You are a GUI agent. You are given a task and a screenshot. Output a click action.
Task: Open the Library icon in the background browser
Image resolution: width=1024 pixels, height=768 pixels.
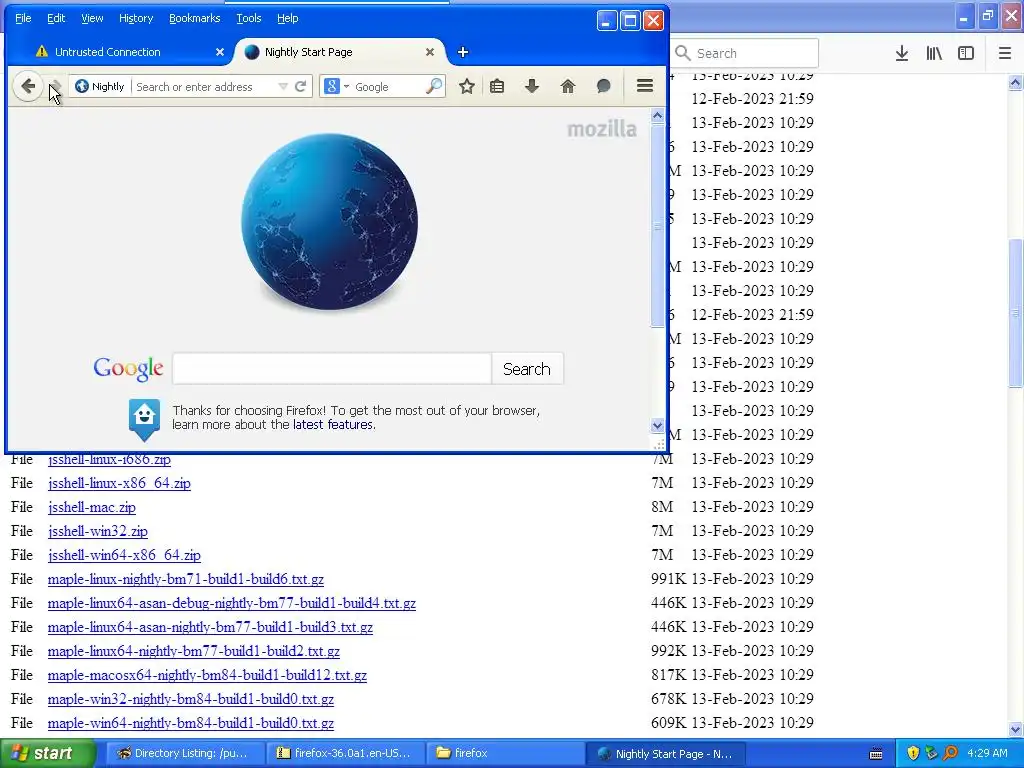tap(934, 53)
